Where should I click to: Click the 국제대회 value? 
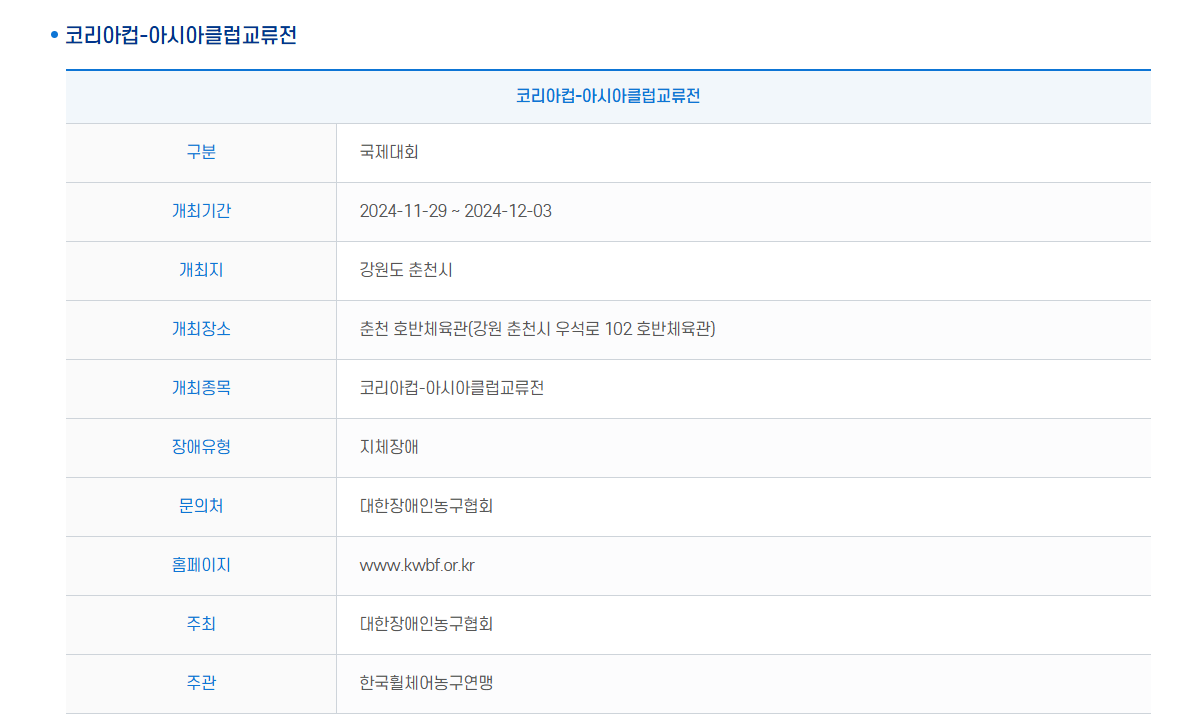[389, 153]
